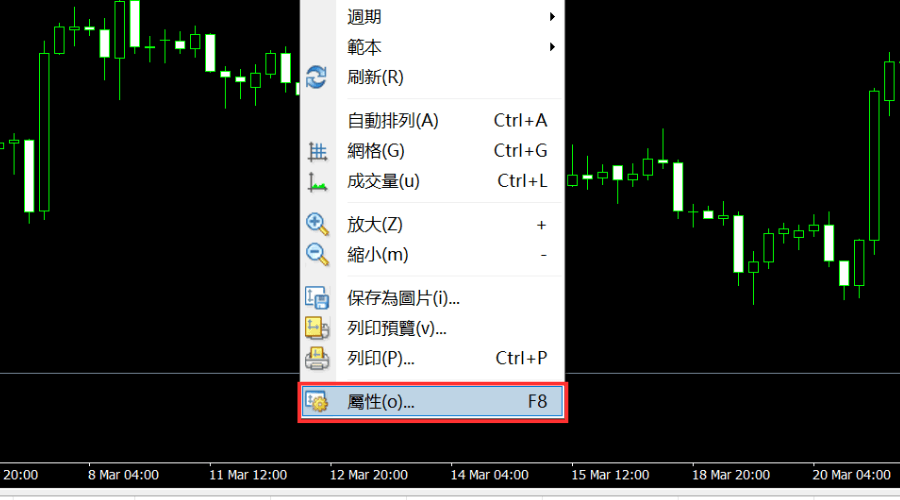The height and width of the screenshot is (500, 900).
Task: Toggle 網格(G) menu entry
Action: click(x=432, y=151)
